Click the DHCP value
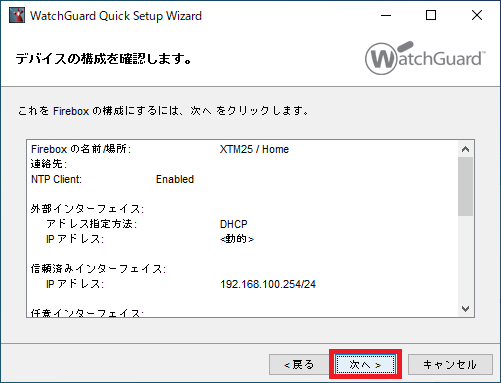 coord(234,224)
